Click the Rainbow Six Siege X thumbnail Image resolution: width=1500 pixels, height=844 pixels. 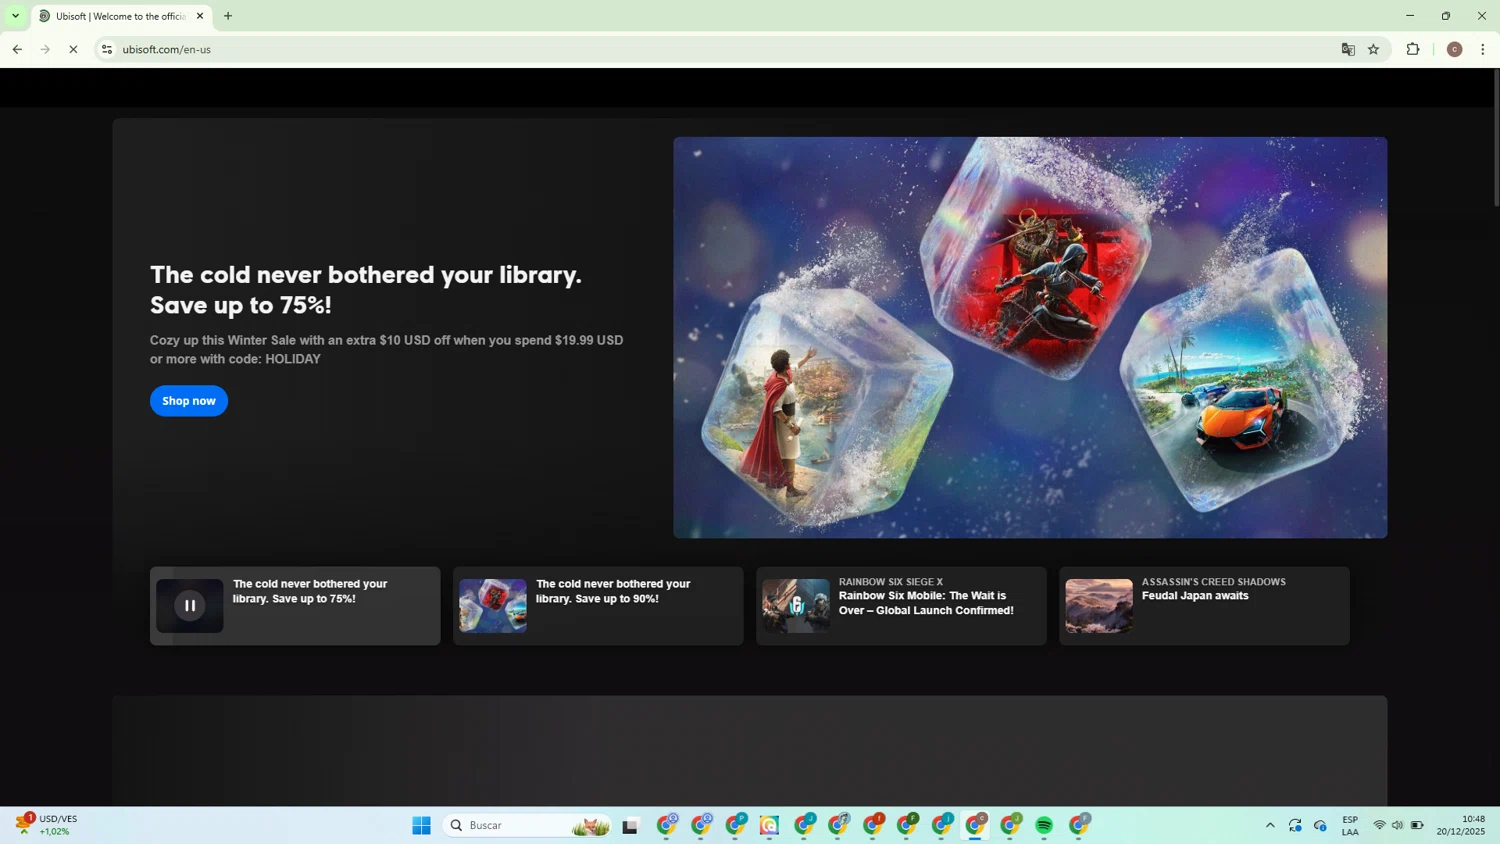click(x=796, y=606)
